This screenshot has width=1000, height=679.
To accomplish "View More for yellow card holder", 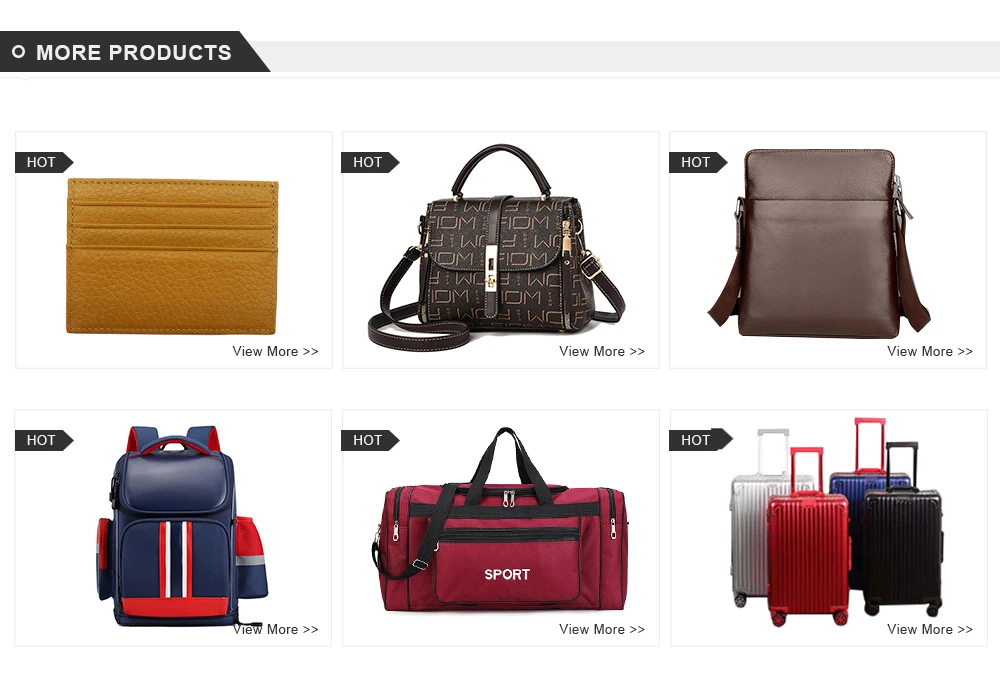I will [276, 351].
